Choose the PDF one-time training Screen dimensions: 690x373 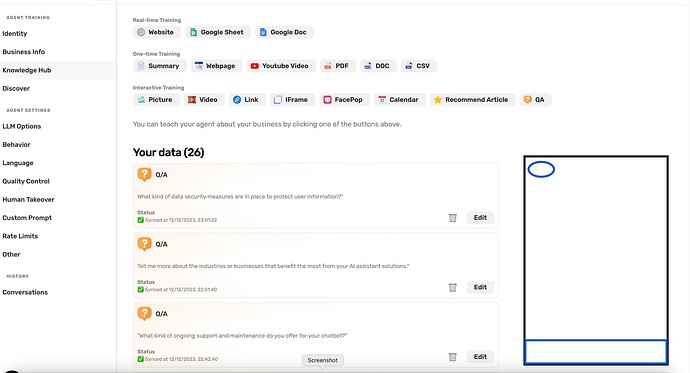(x=338, y=66)
